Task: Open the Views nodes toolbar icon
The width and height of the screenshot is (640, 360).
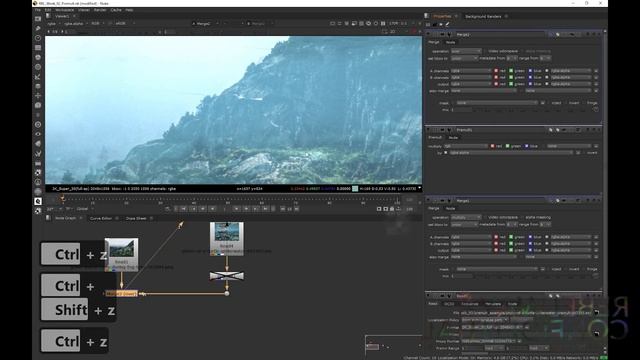Action: coord(38,134)
